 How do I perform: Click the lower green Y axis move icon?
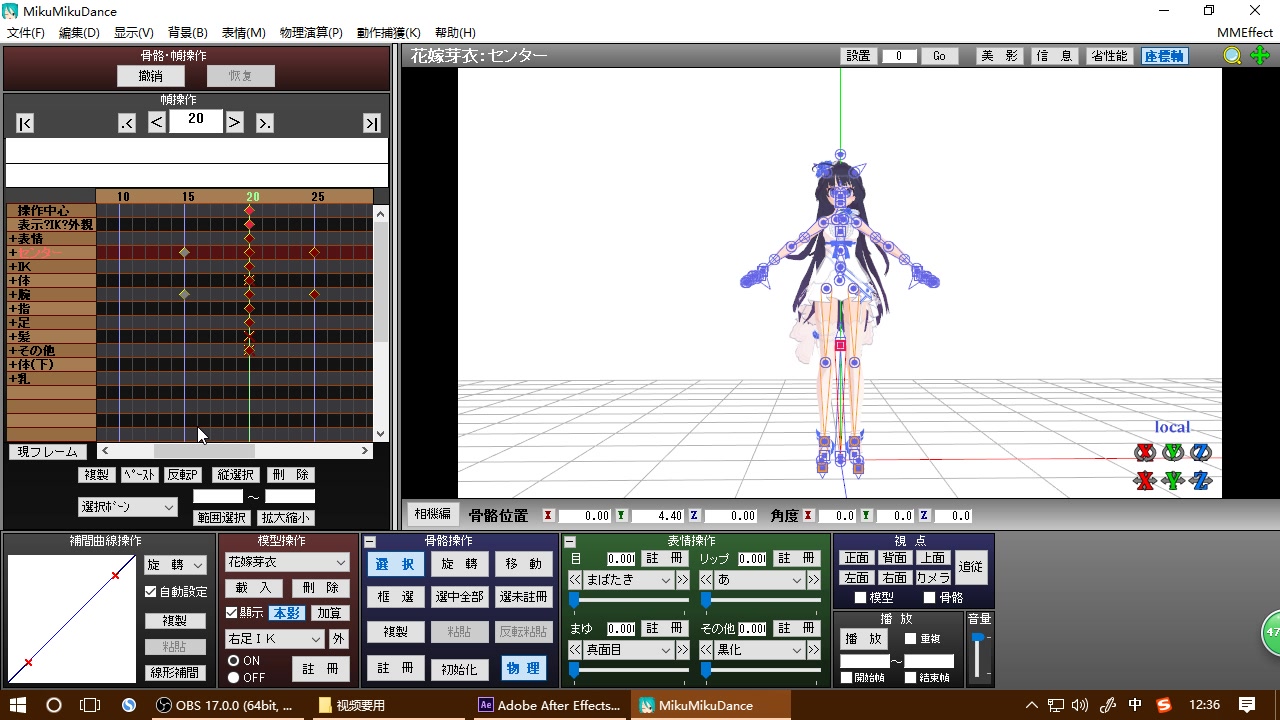pyautogui.click(x=1173, y=481)
